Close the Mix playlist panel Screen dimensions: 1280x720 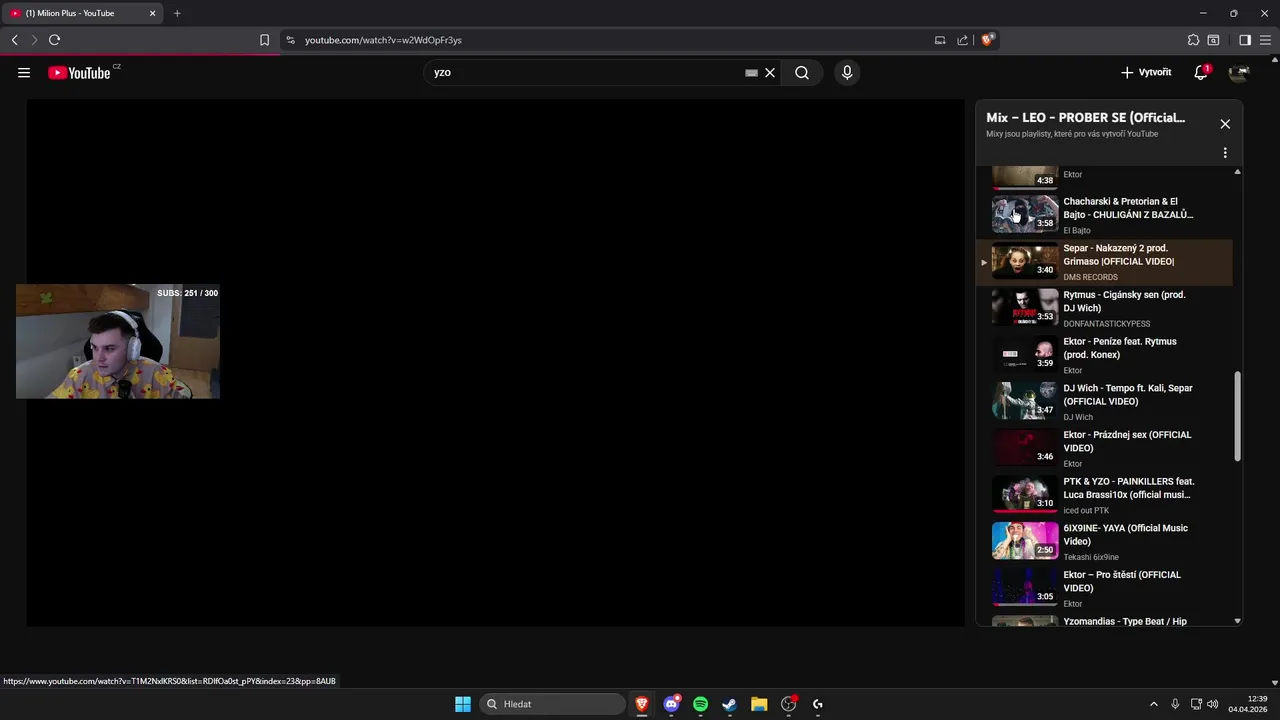point(1225,124)
